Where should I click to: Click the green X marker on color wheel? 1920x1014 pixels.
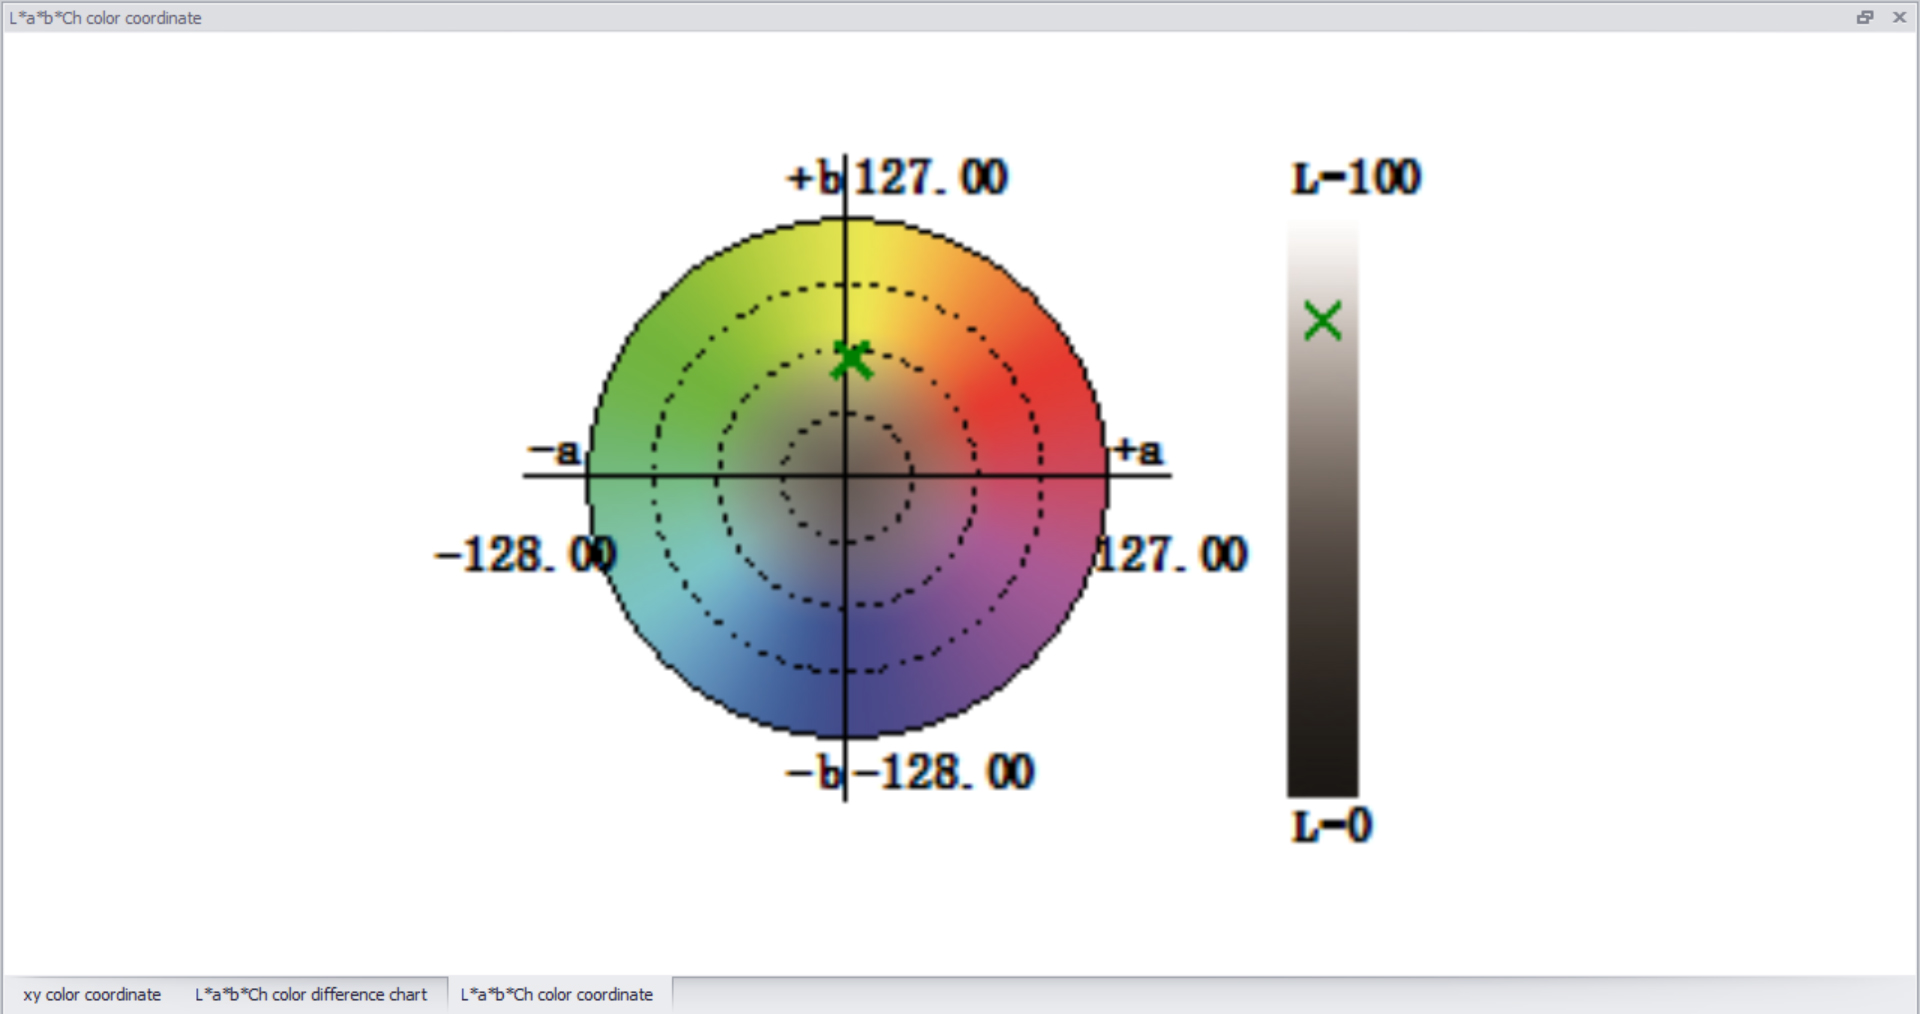coord(852,360)
